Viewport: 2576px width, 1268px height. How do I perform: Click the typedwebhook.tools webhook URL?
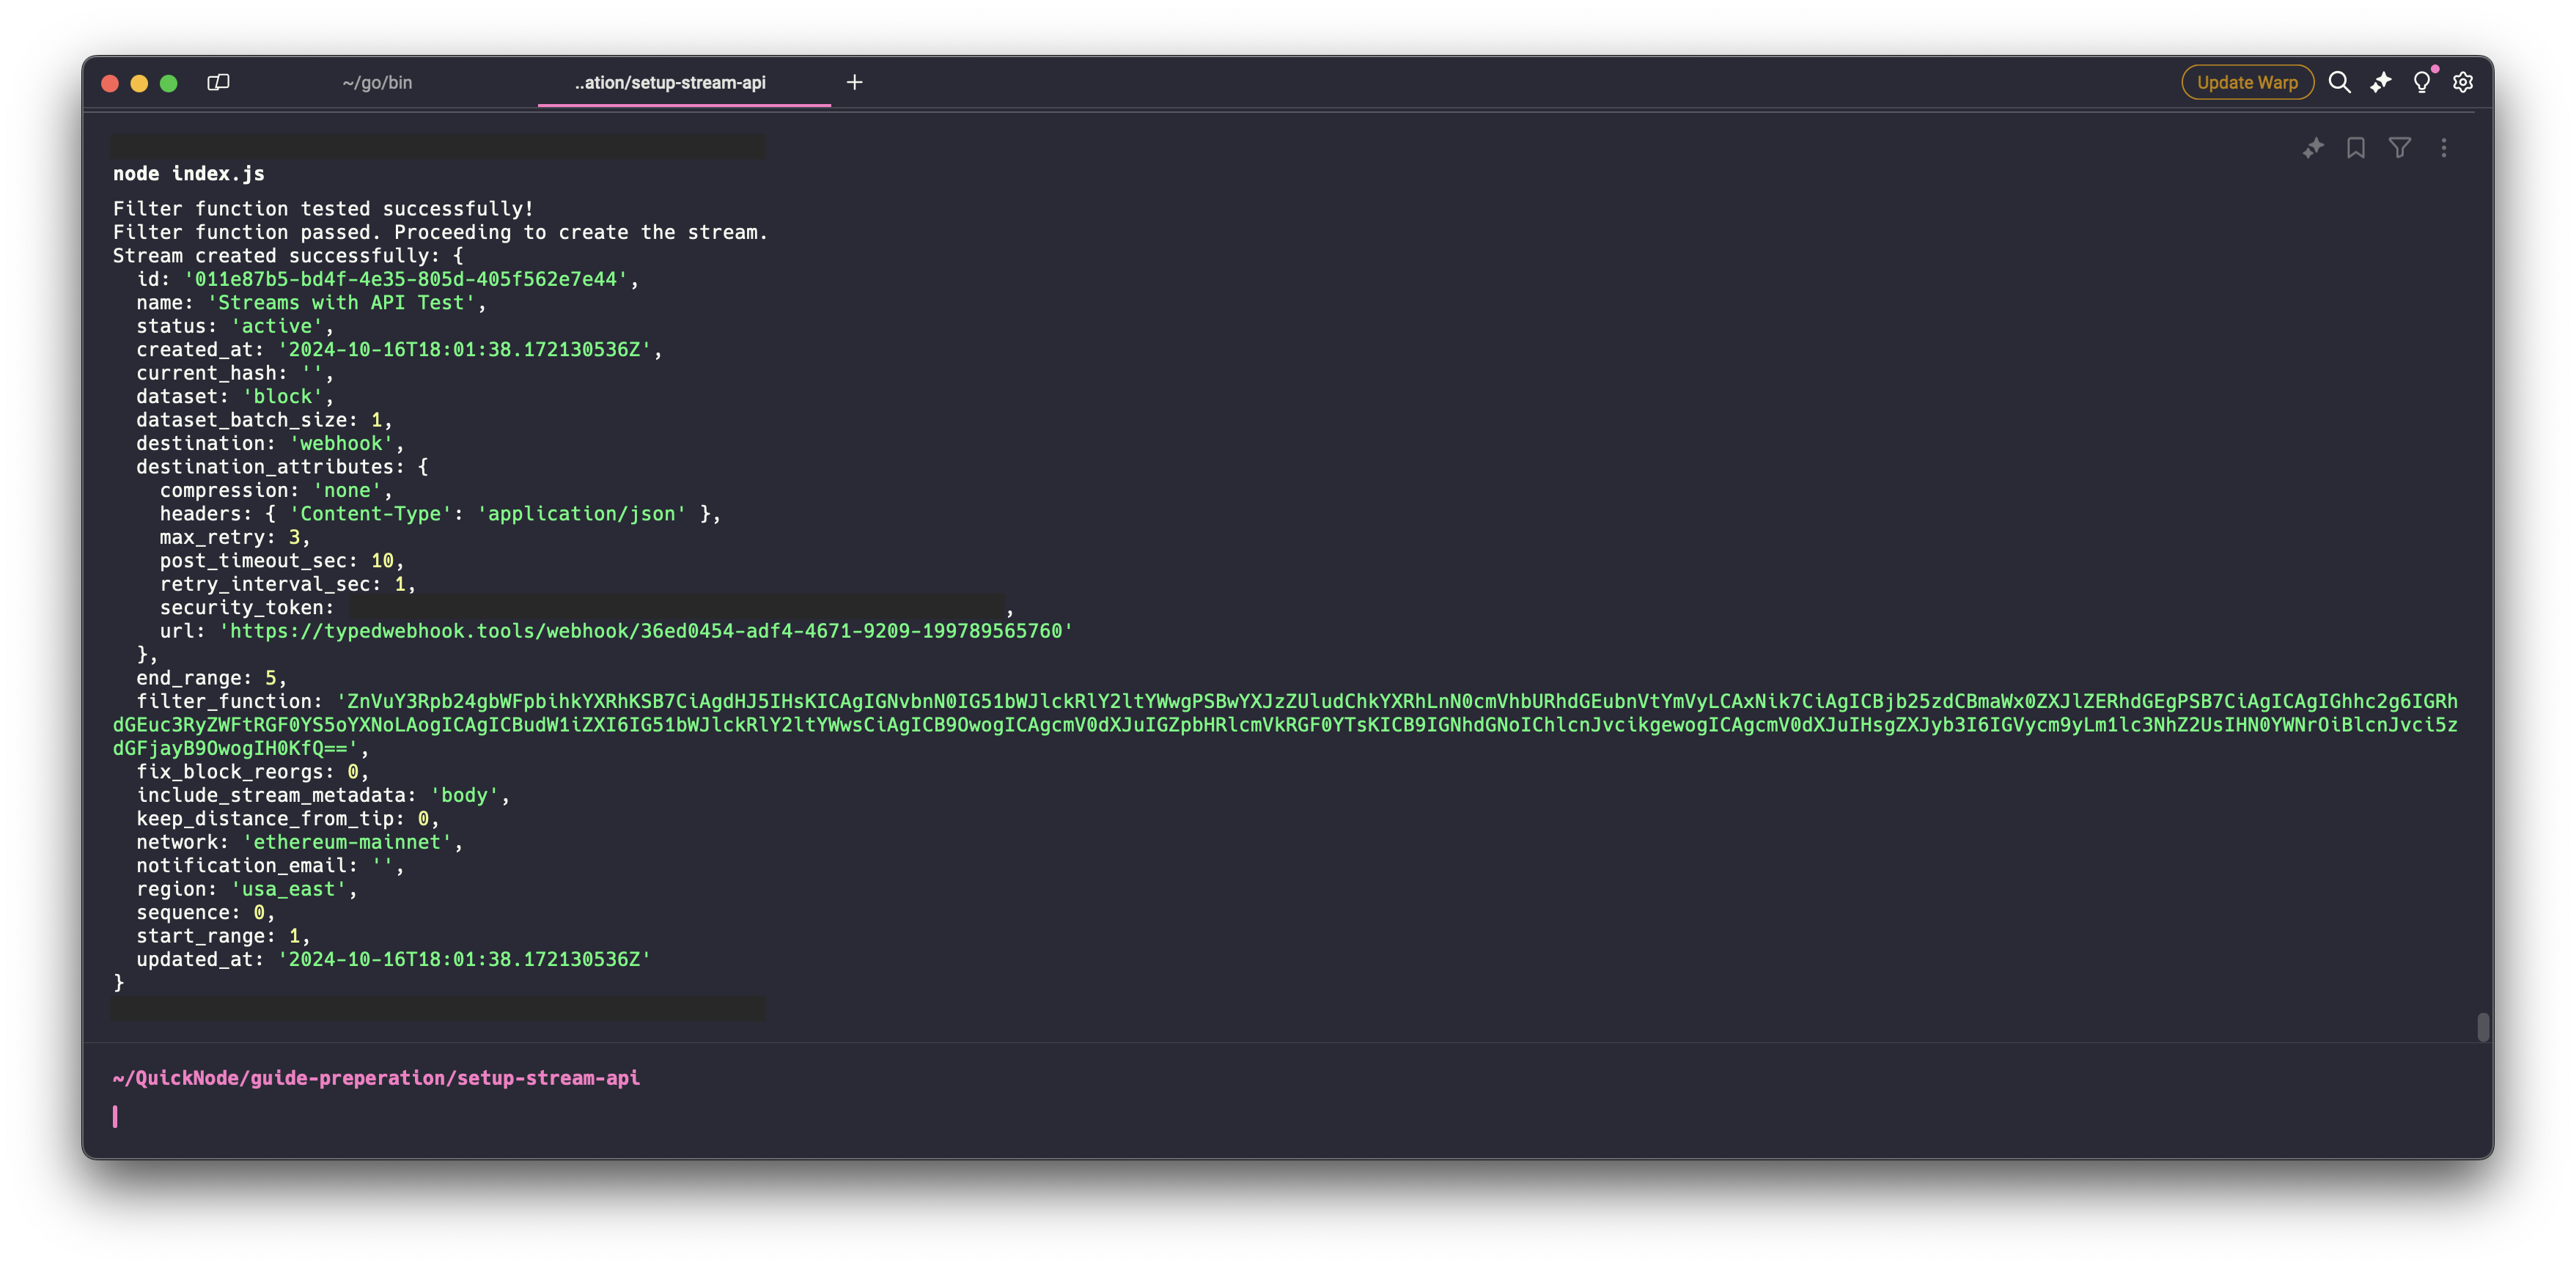(x=646, y=631)
